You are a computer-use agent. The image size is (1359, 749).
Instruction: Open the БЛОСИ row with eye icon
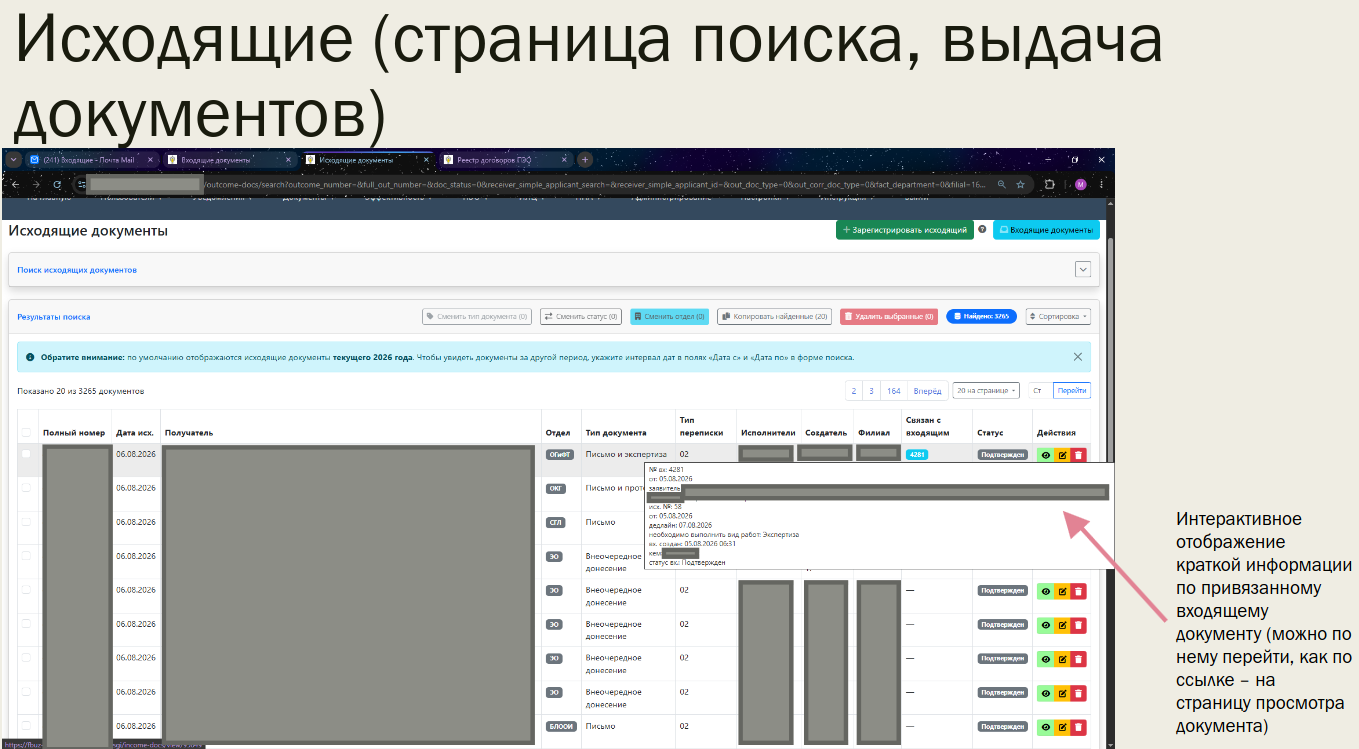(1046, 727)
